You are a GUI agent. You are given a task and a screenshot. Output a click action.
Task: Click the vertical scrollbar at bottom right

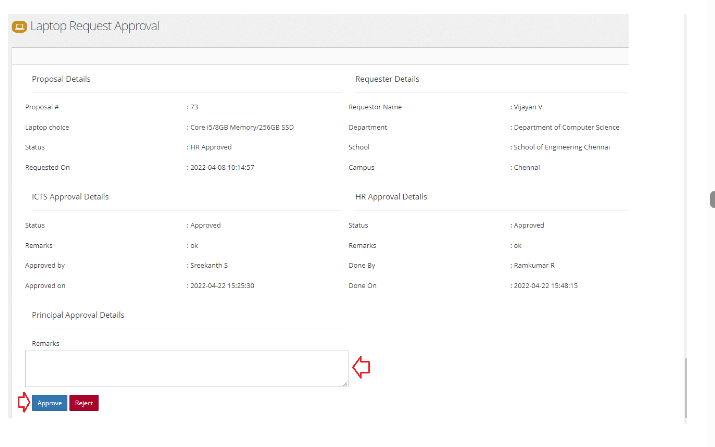pyautogui.click(x=685, y=388)
